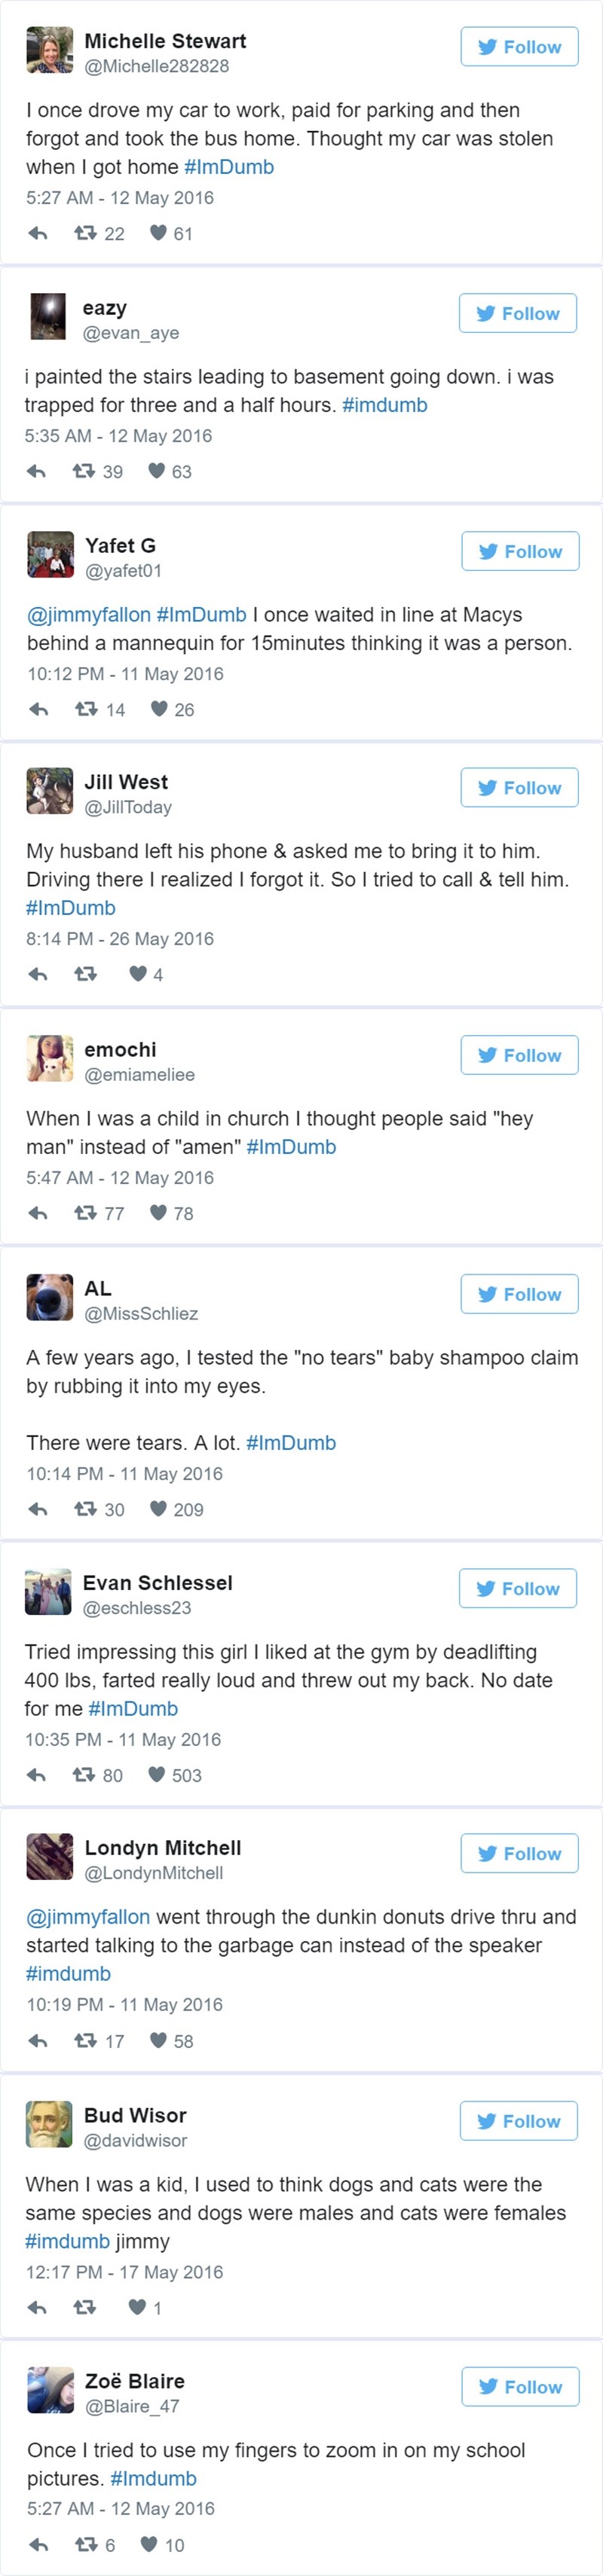Open @jimmyfallon mention in Yafet G's tweet

tap(88, 614)
